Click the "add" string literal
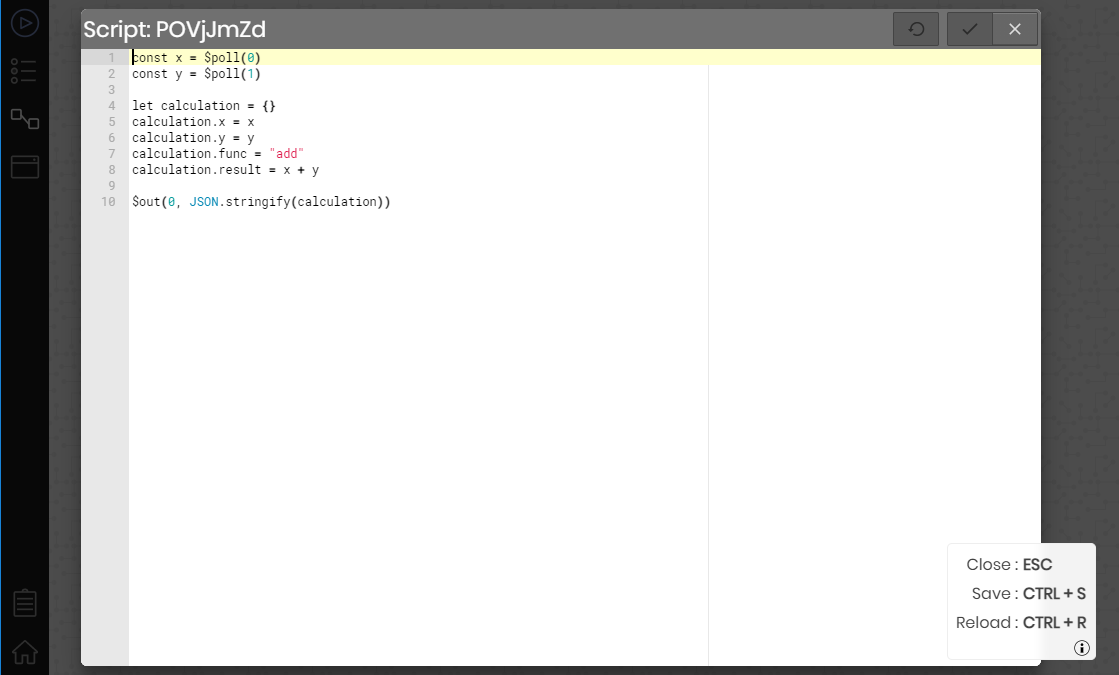 (286, 153)
